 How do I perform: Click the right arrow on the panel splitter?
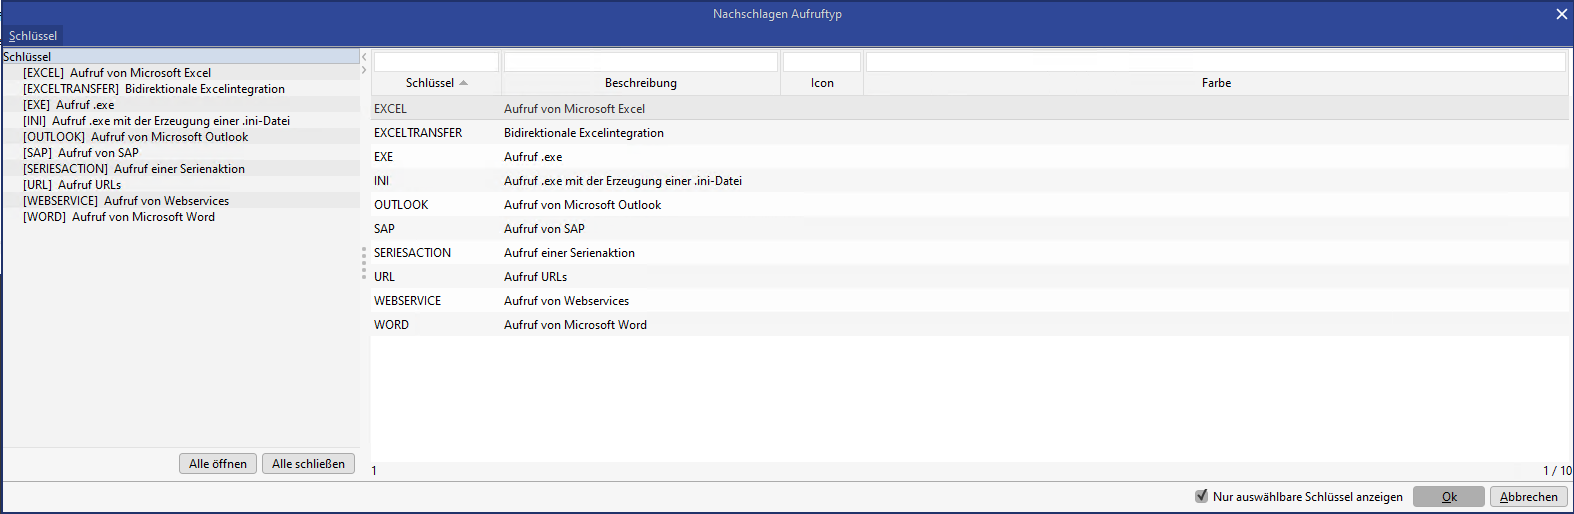pyautogui.click(x=364, y=70)
